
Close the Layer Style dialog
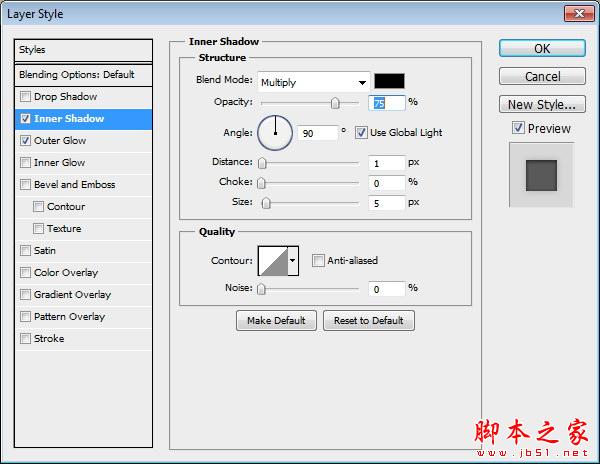coord(579,14)
